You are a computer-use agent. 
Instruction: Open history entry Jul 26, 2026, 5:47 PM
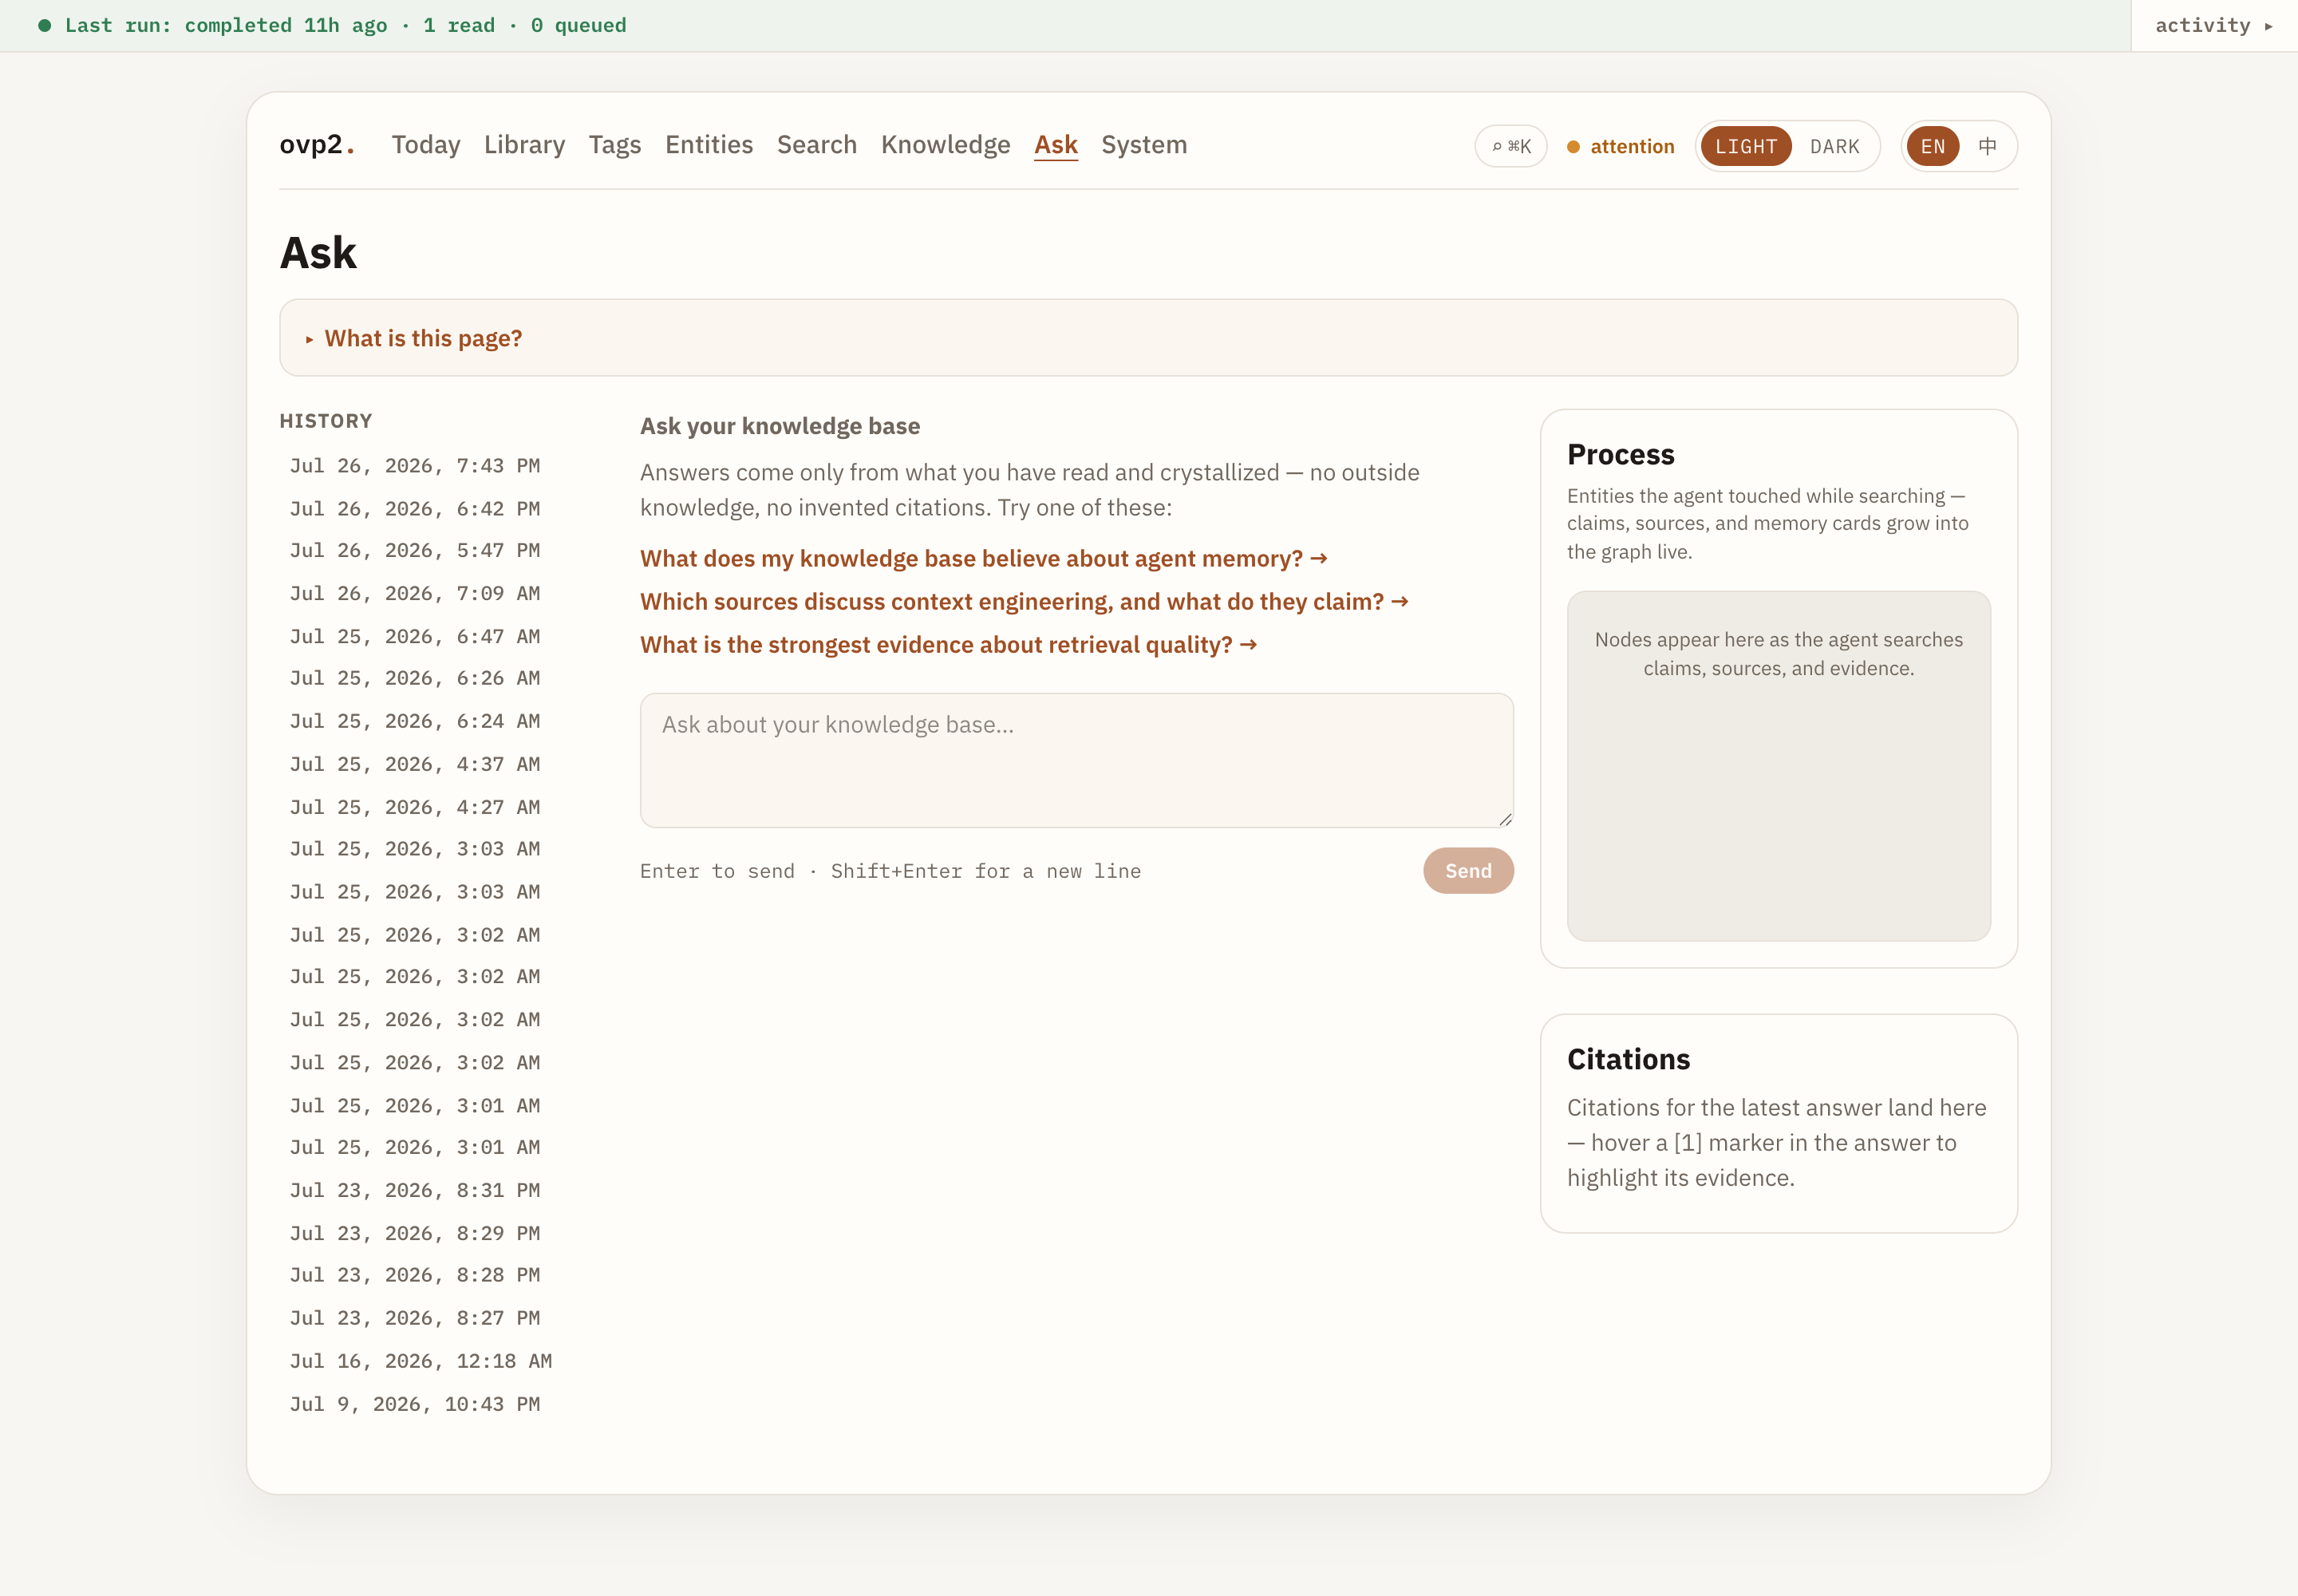(415, 551)
